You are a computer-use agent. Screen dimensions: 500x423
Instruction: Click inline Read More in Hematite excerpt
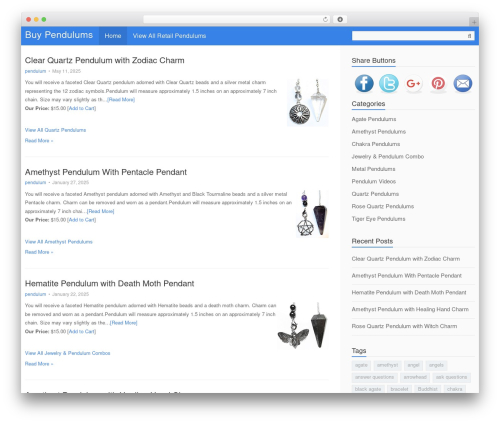(123, 323)
